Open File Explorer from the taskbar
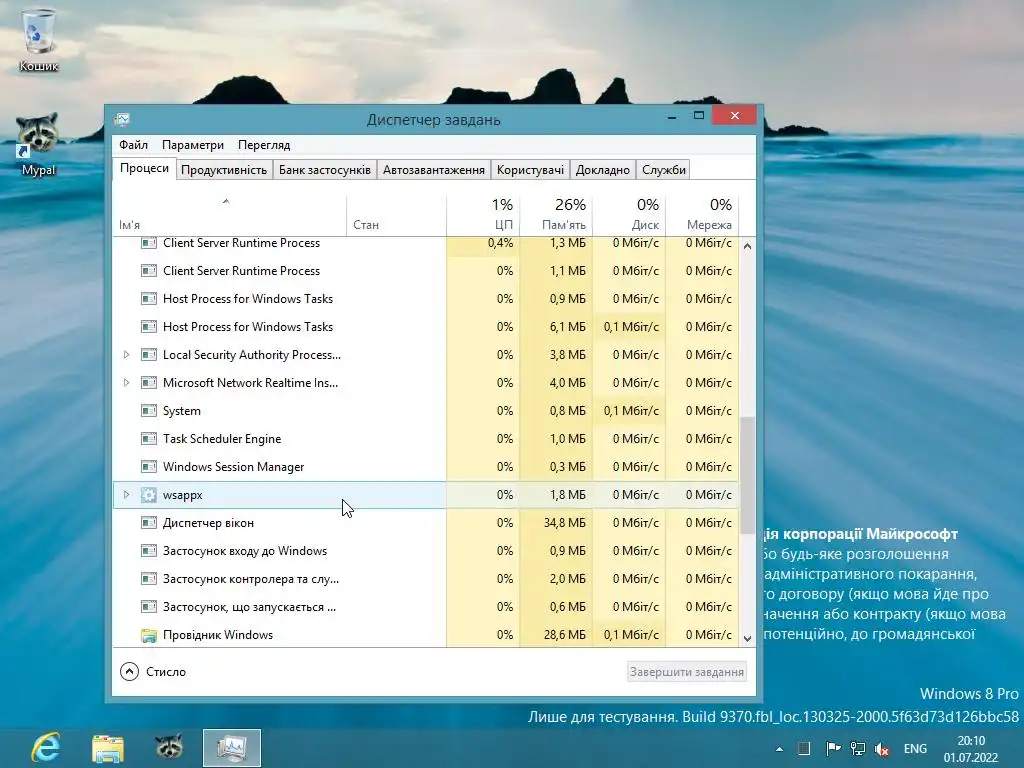This screenshot has height=768, width=1024. pyautogui.click(x=108, y=748)
